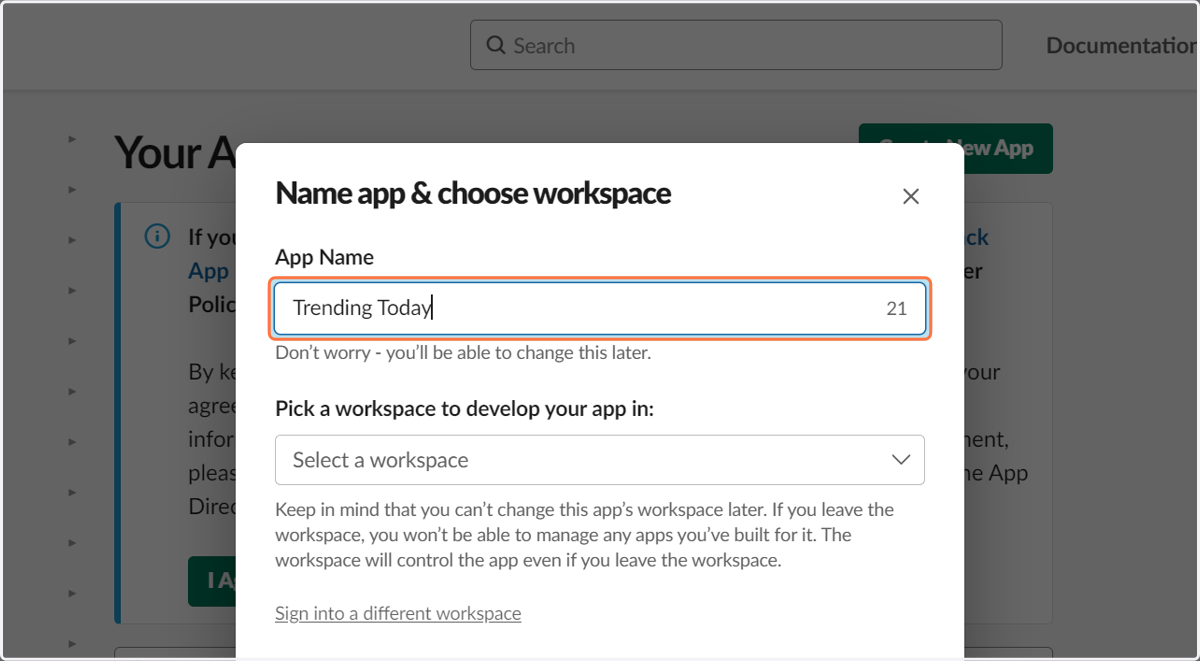Click the "App Name" label
The image size is (1200, 661).
click(324, 257)
